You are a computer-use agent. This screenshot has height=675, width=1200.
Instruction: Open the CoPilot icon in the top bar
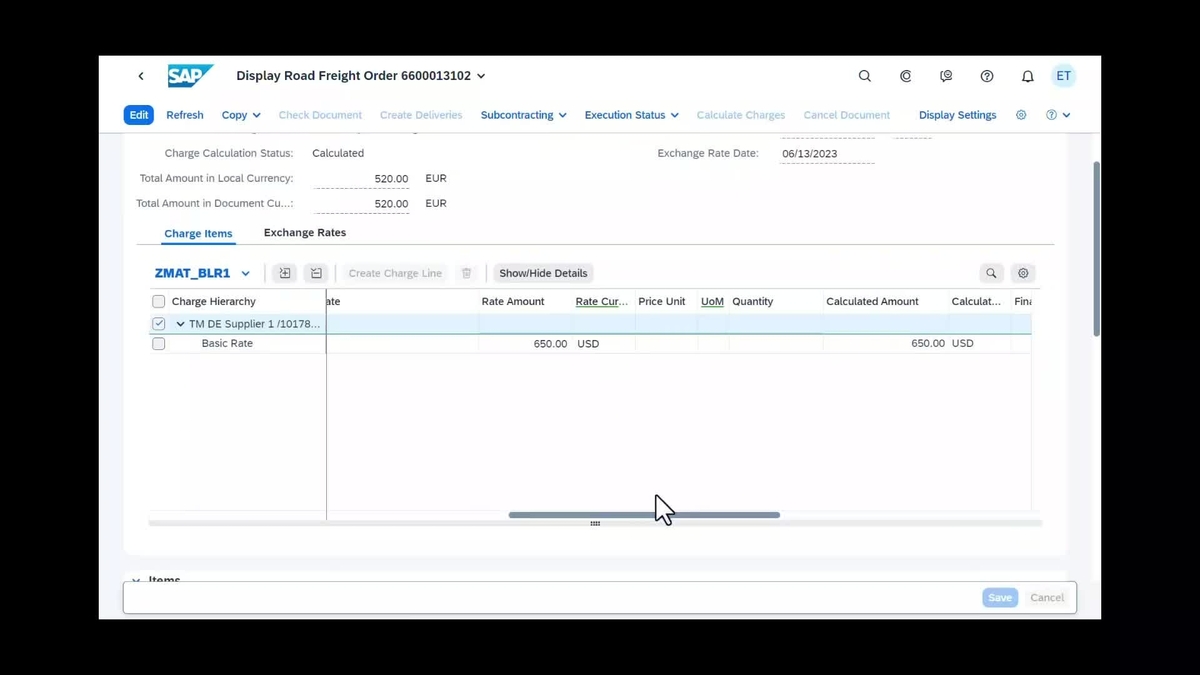click(x=905, y=75)
